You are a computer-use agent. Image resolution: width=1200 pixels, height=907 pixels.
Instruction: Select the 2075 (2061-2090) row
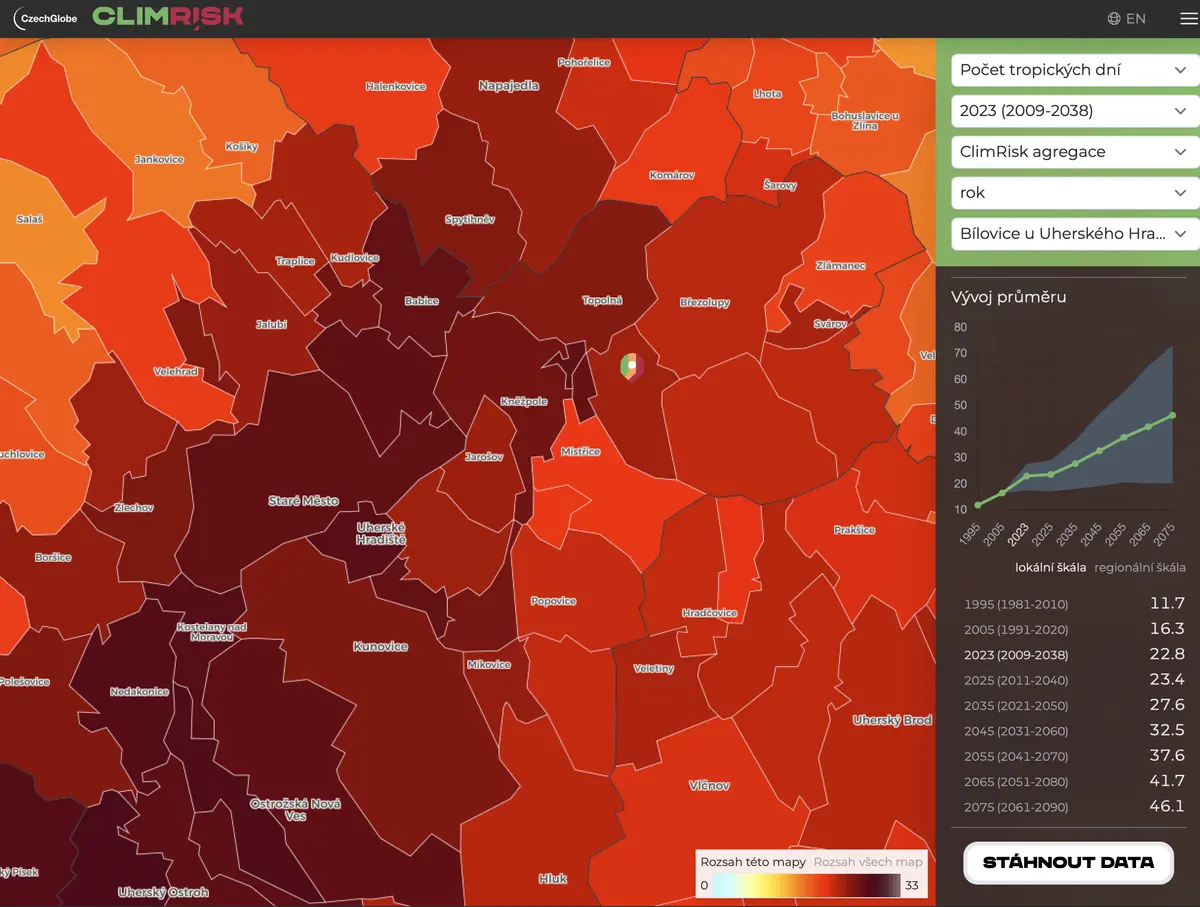coord(1074,807)
